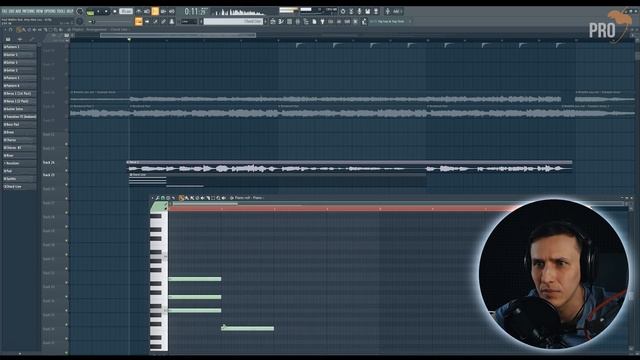
Task: Select Guitar Solo in the pattern list
Action: [x=19, y=109]
